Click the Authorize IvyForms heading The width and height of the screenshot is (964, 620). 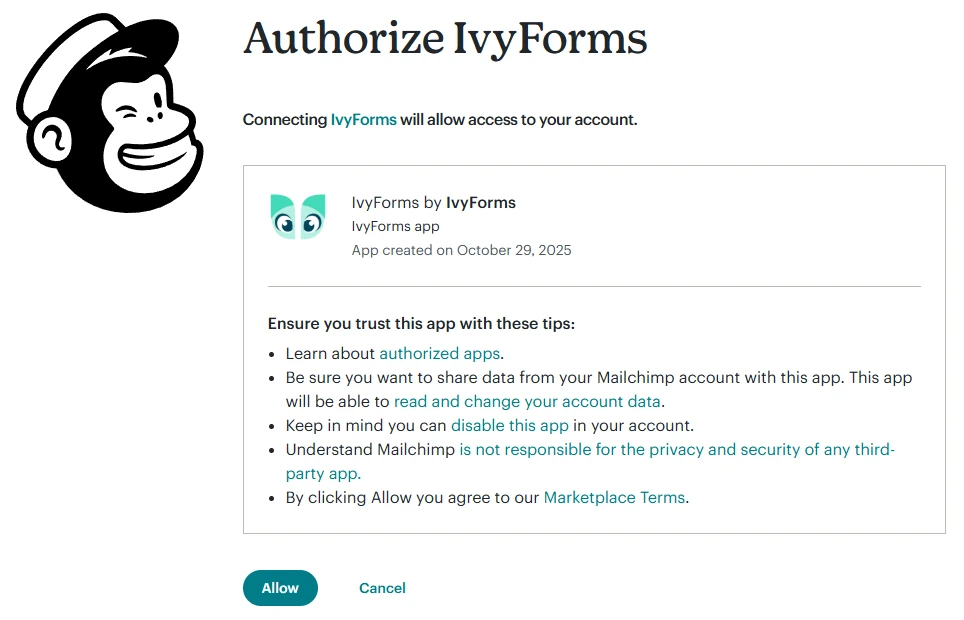(x=445, y=40)
